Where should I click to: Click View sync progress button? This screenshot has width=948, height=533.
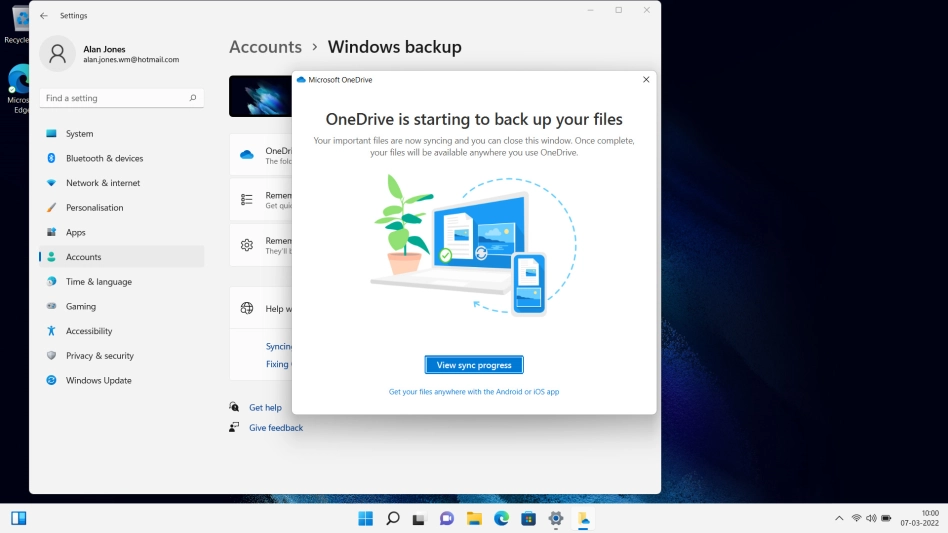click(474, 365)
